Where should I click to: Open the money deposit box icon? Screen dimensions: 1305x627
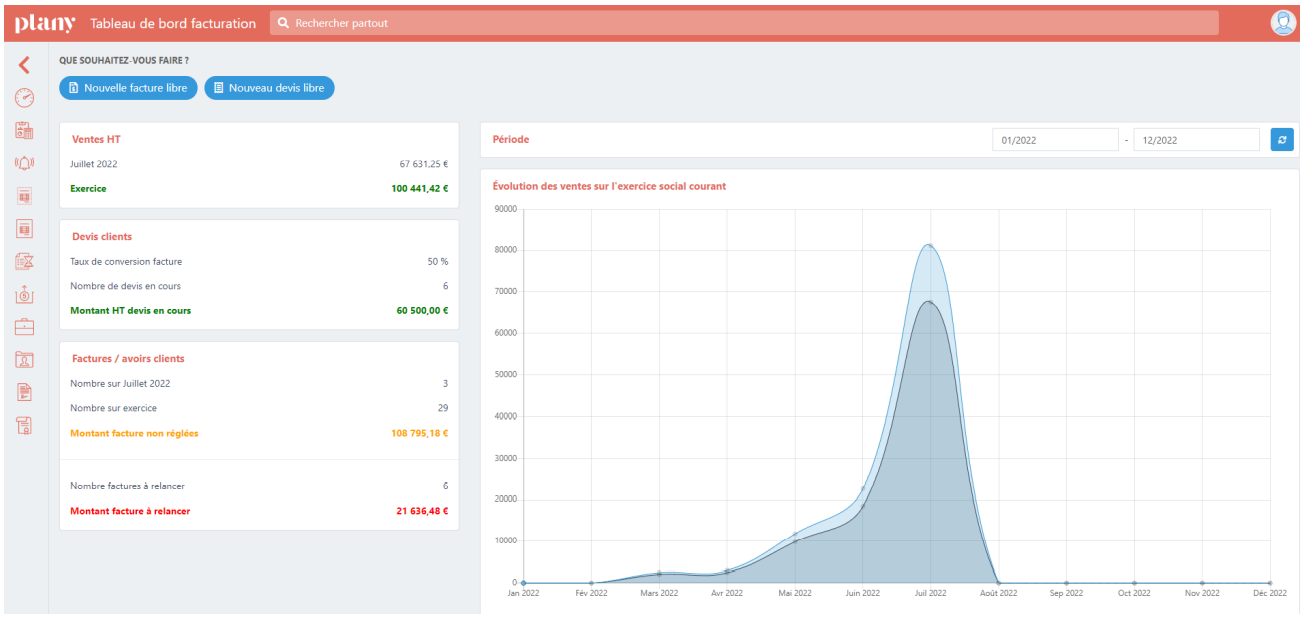pos(24,295)
